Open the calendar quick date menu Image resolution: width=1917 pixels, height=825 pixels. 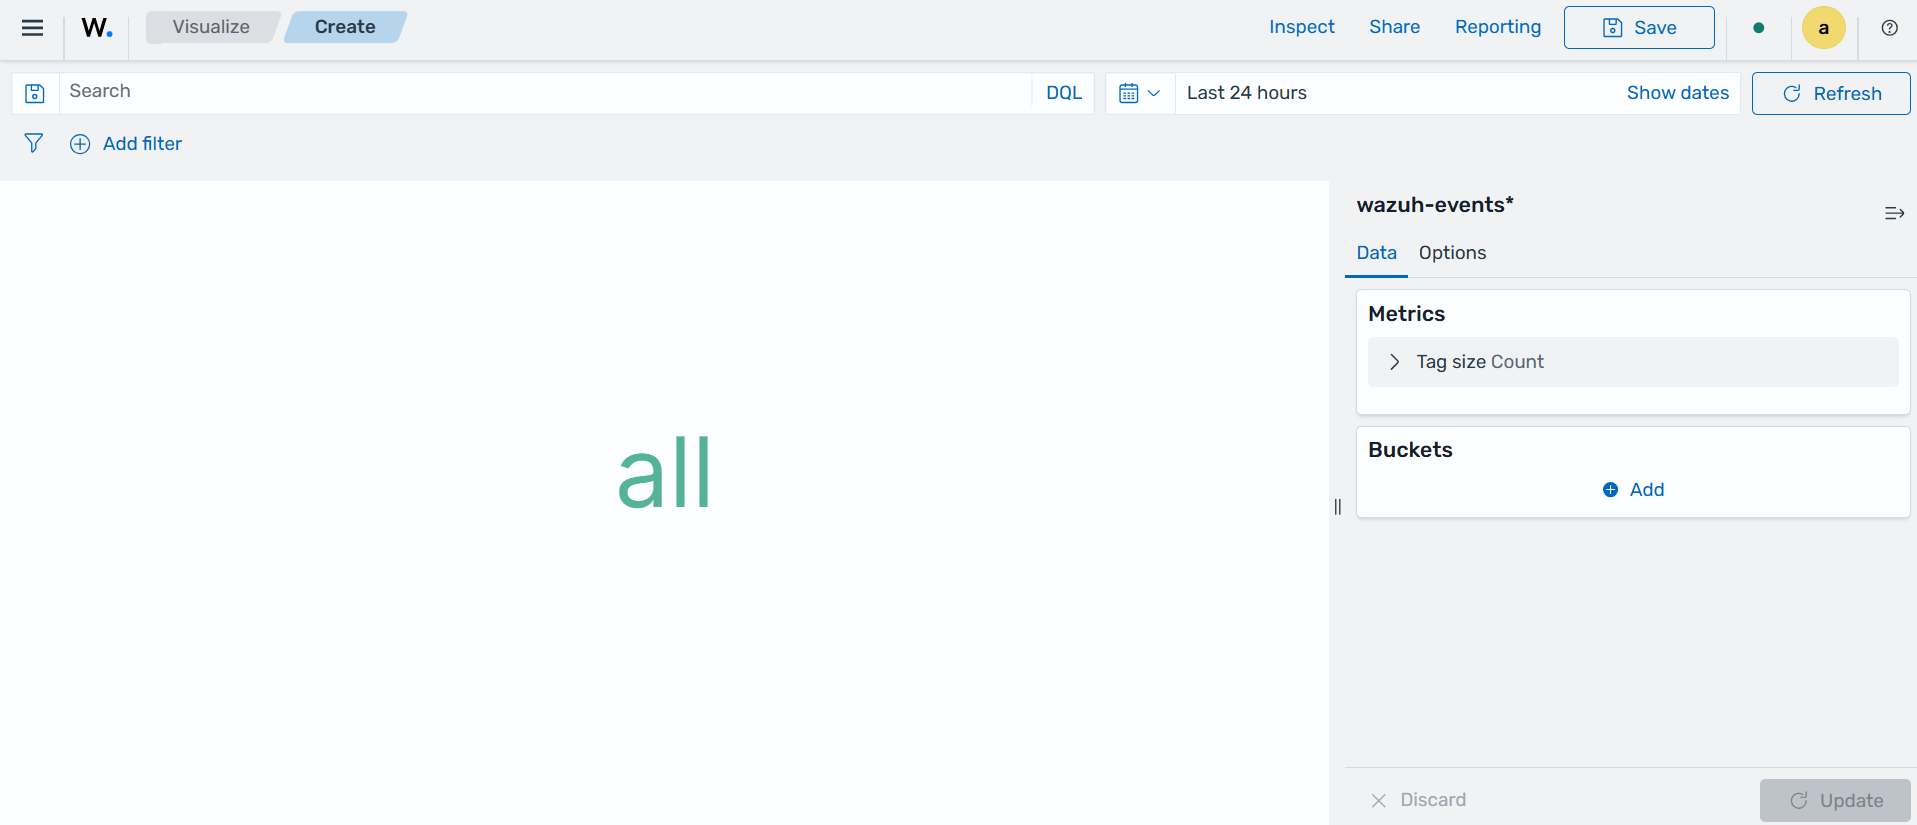point(1139,93)
